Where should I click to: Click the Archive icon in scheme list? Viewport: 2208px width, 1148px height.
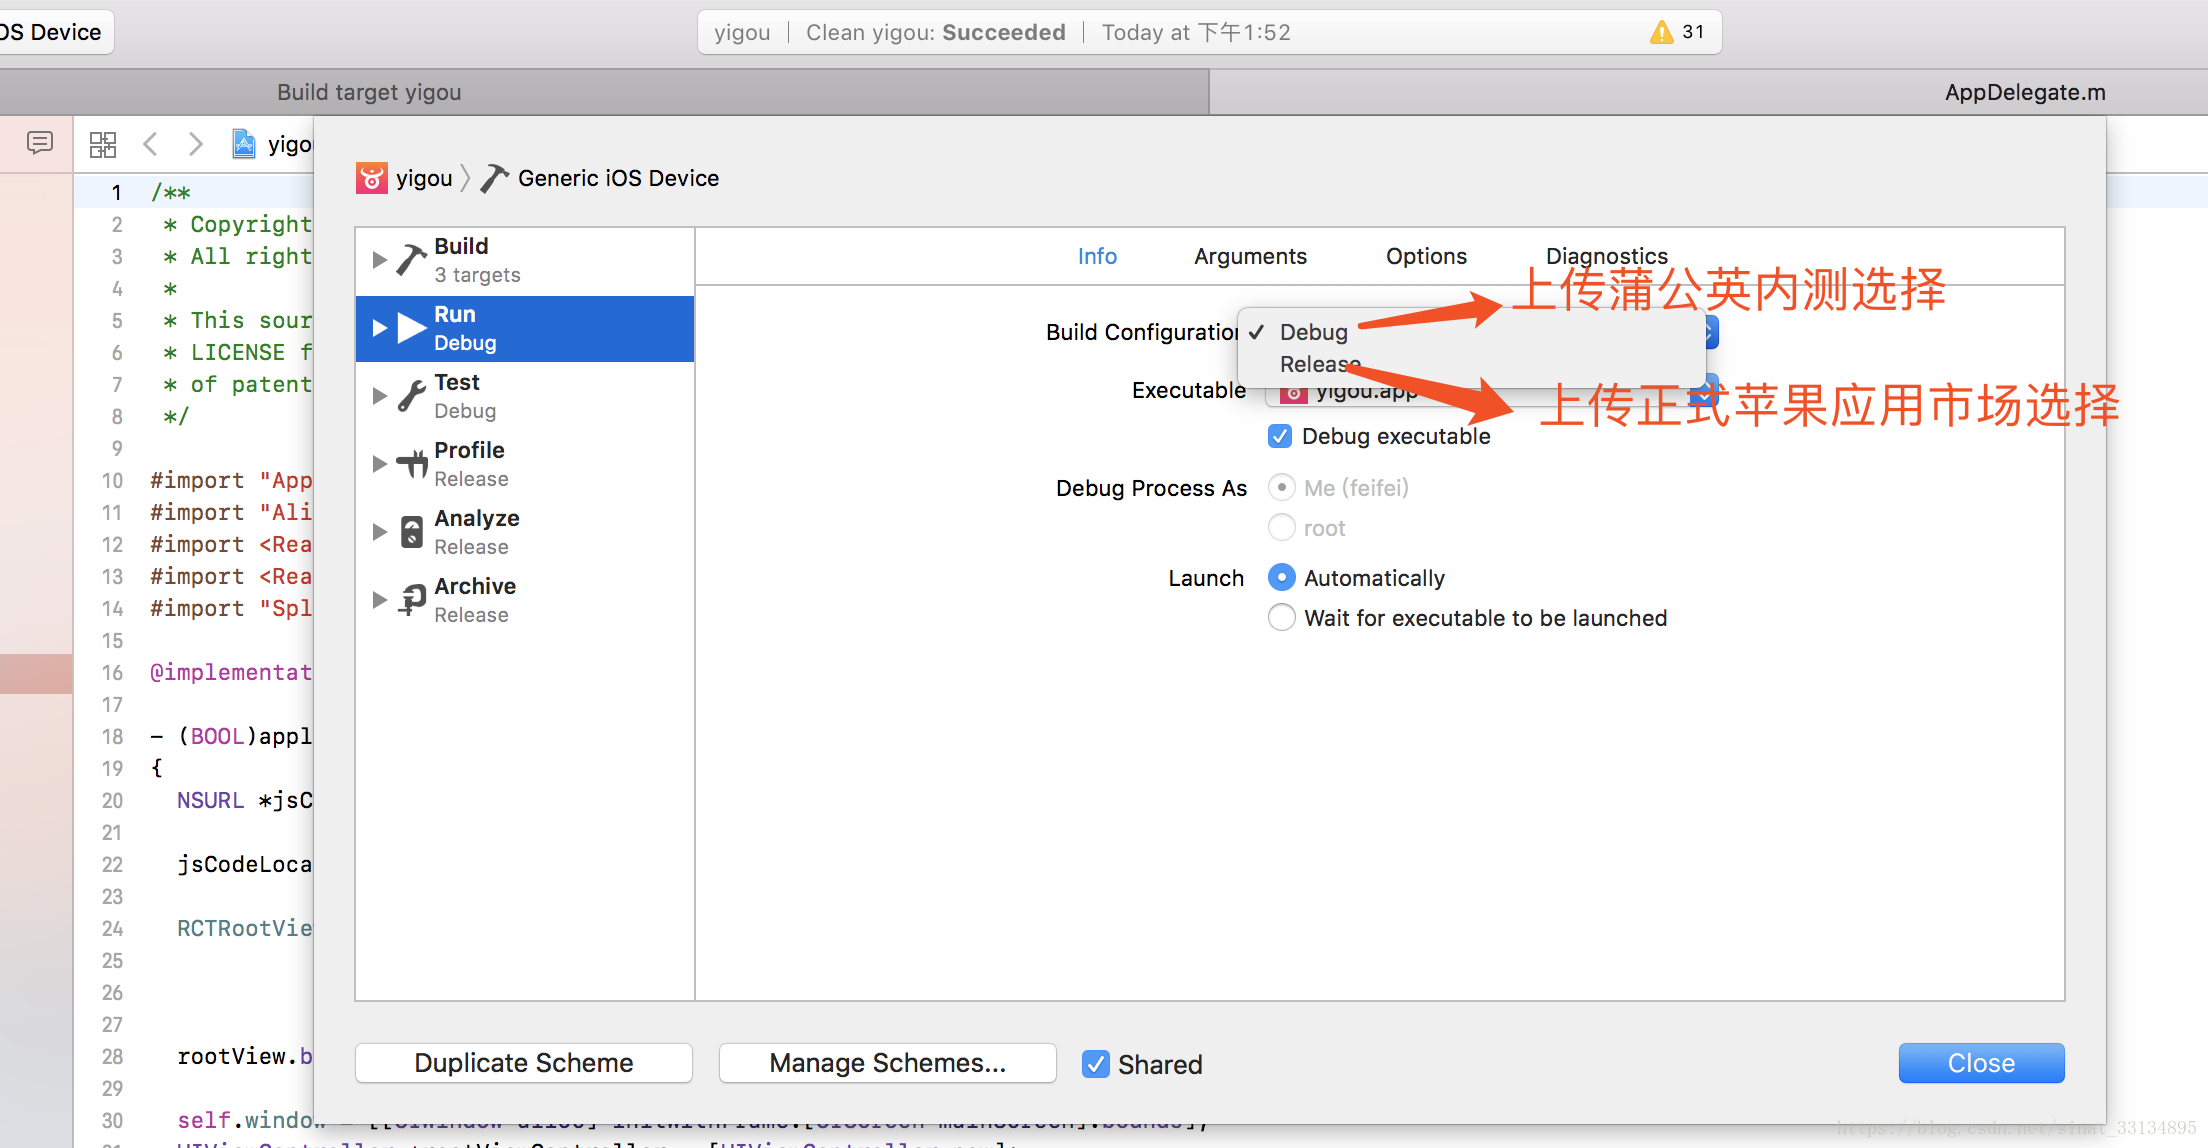pos(411,600)
